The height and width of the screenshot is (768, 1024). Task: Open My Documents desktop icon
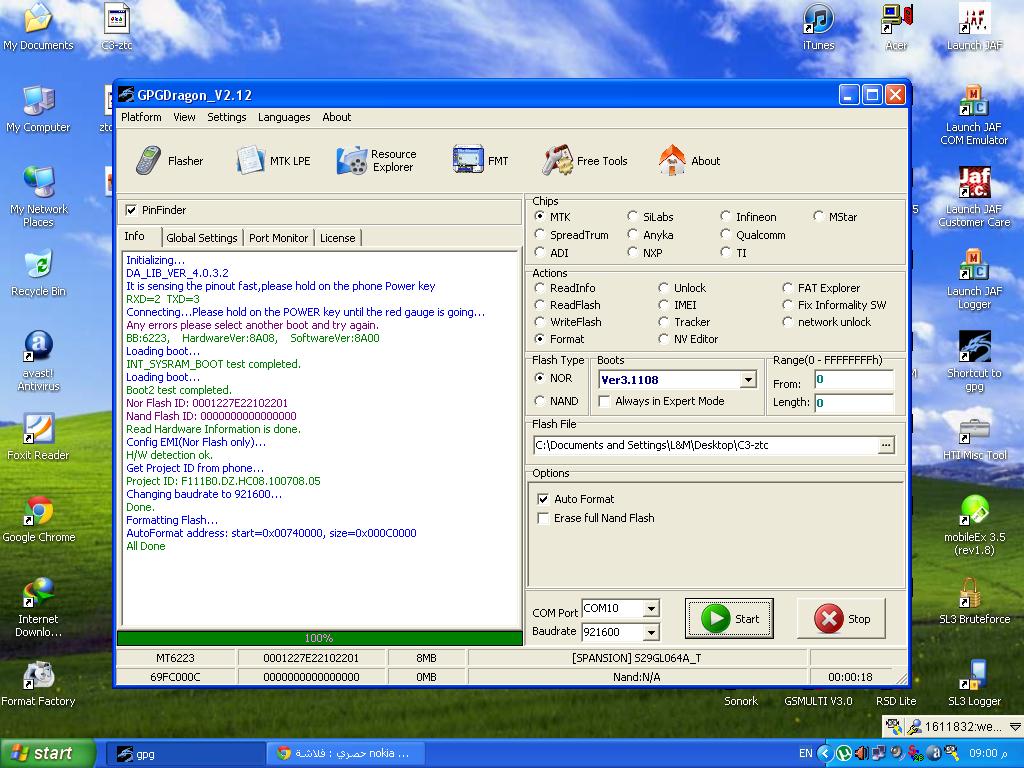pyautogui.click(x=38, y=26)
